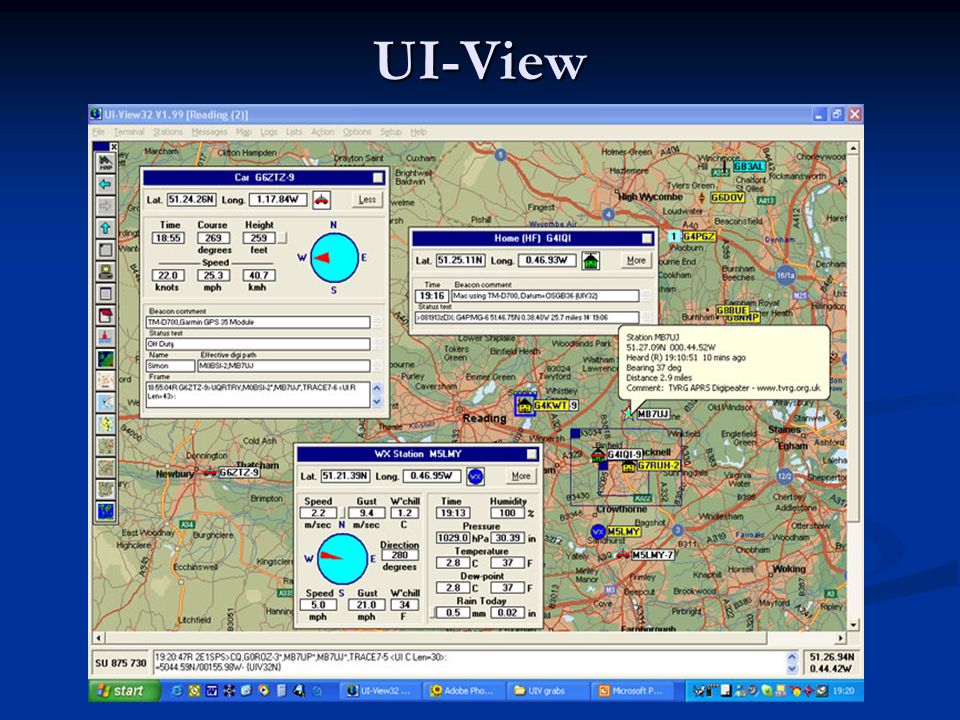The height and width of the screenshot is (720, 960).
Task: Click the M5LMY-7 car station on map
Action: 623,555
